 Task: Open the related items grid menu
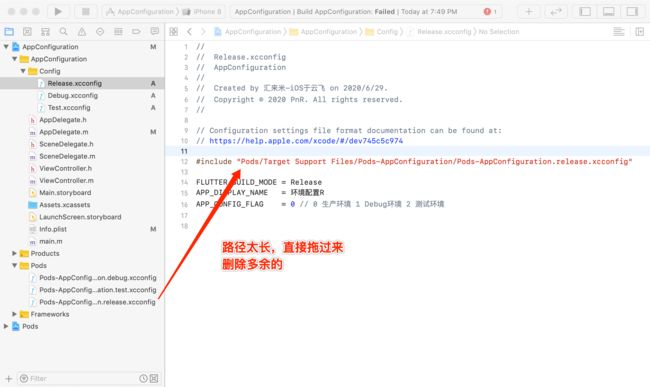(x=174, y=31)
